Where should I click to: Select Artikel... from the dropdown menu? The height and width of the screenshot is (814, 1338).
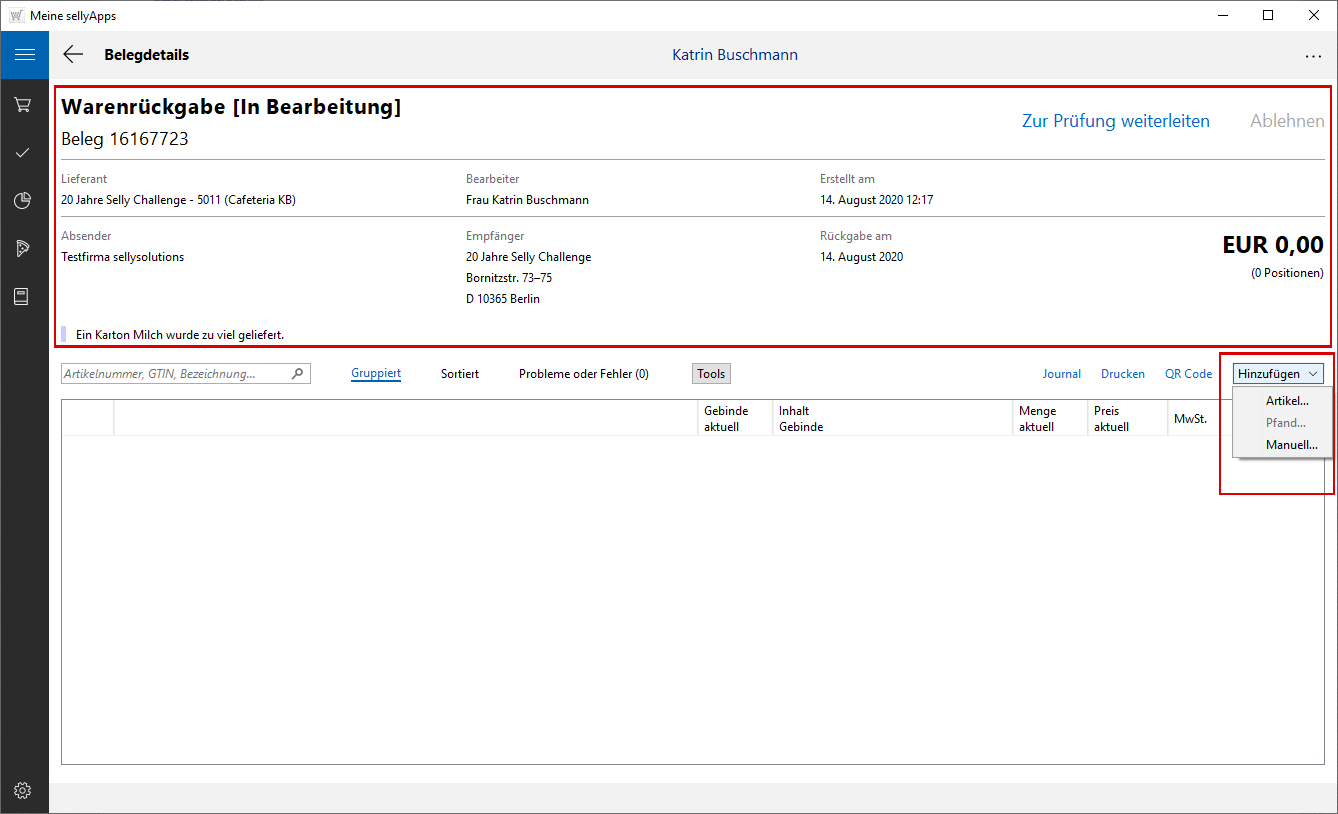(x=1287, y=401)
